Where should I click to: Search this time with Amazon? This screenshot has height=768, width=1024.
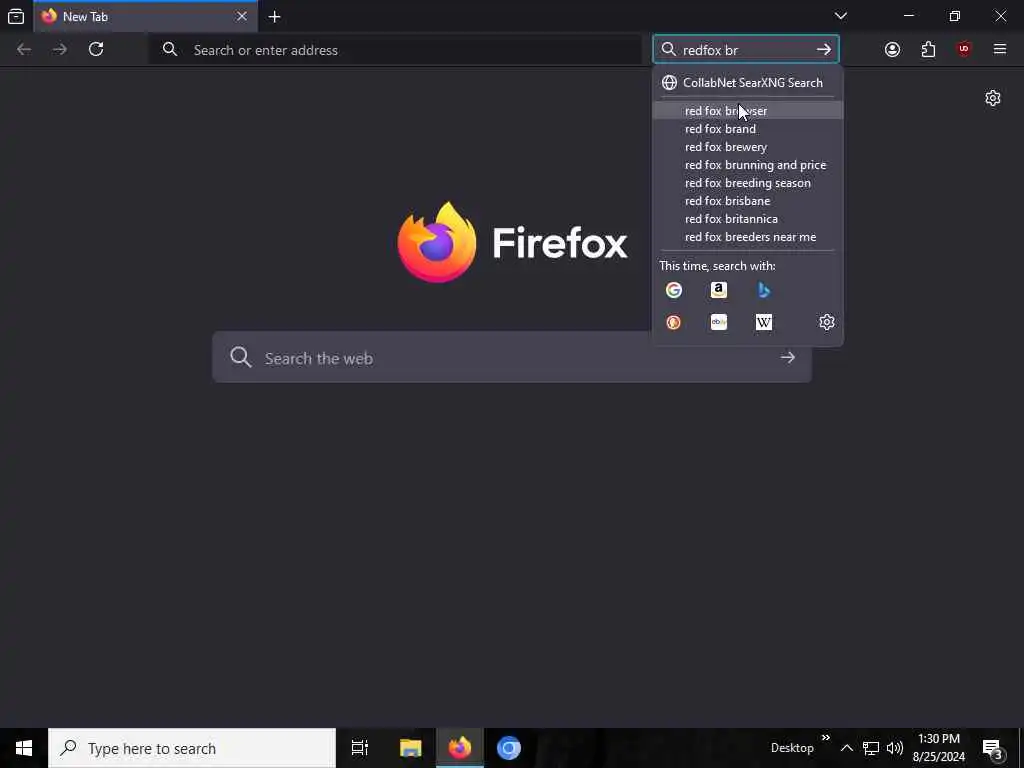point(719,290)
